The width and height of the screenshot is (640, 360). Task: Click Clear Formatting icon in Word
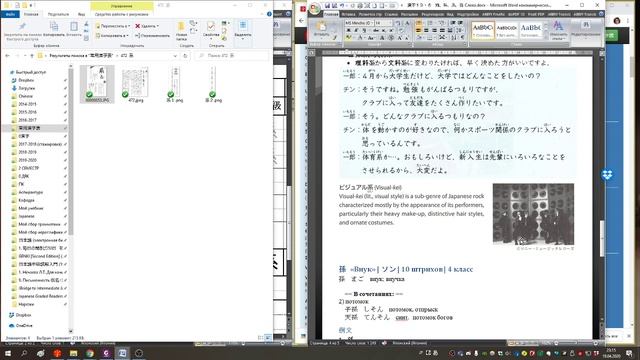(x=401, y=30)
